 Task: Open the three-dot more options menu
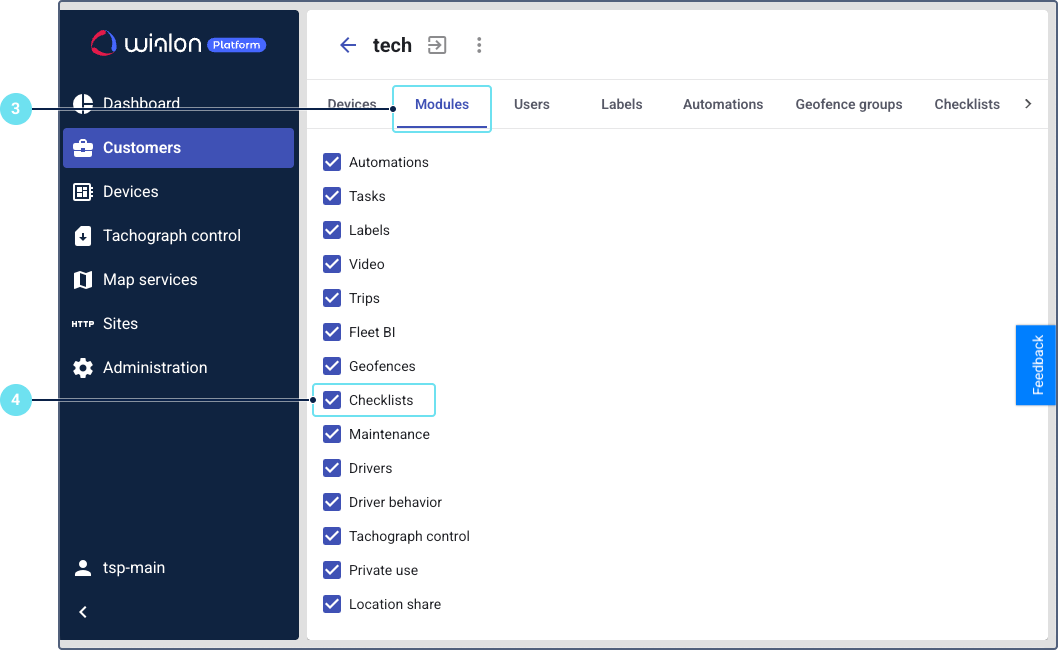tap(479, 45)
